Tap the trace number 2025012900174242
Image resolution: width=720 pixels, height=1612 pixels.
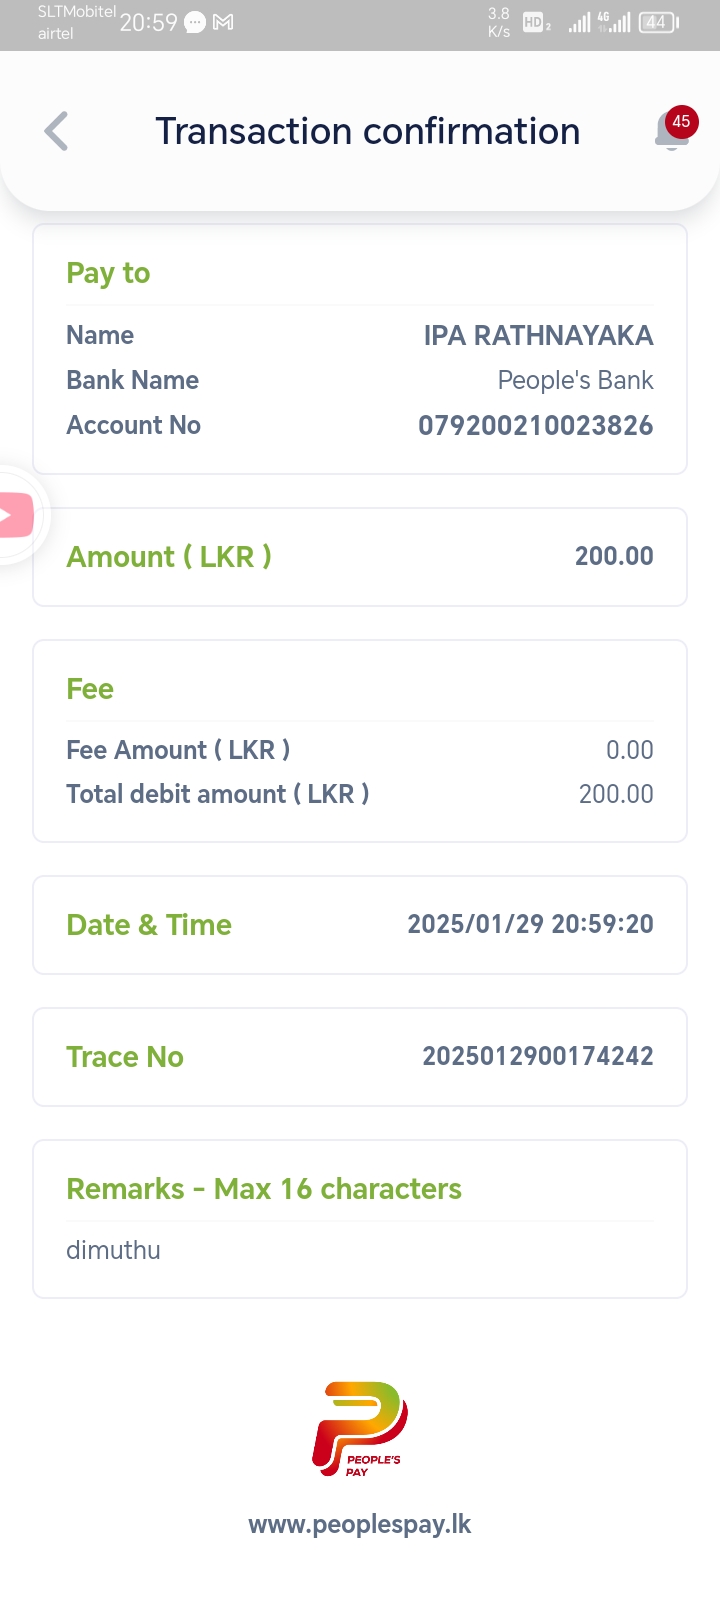point(537,1056)
